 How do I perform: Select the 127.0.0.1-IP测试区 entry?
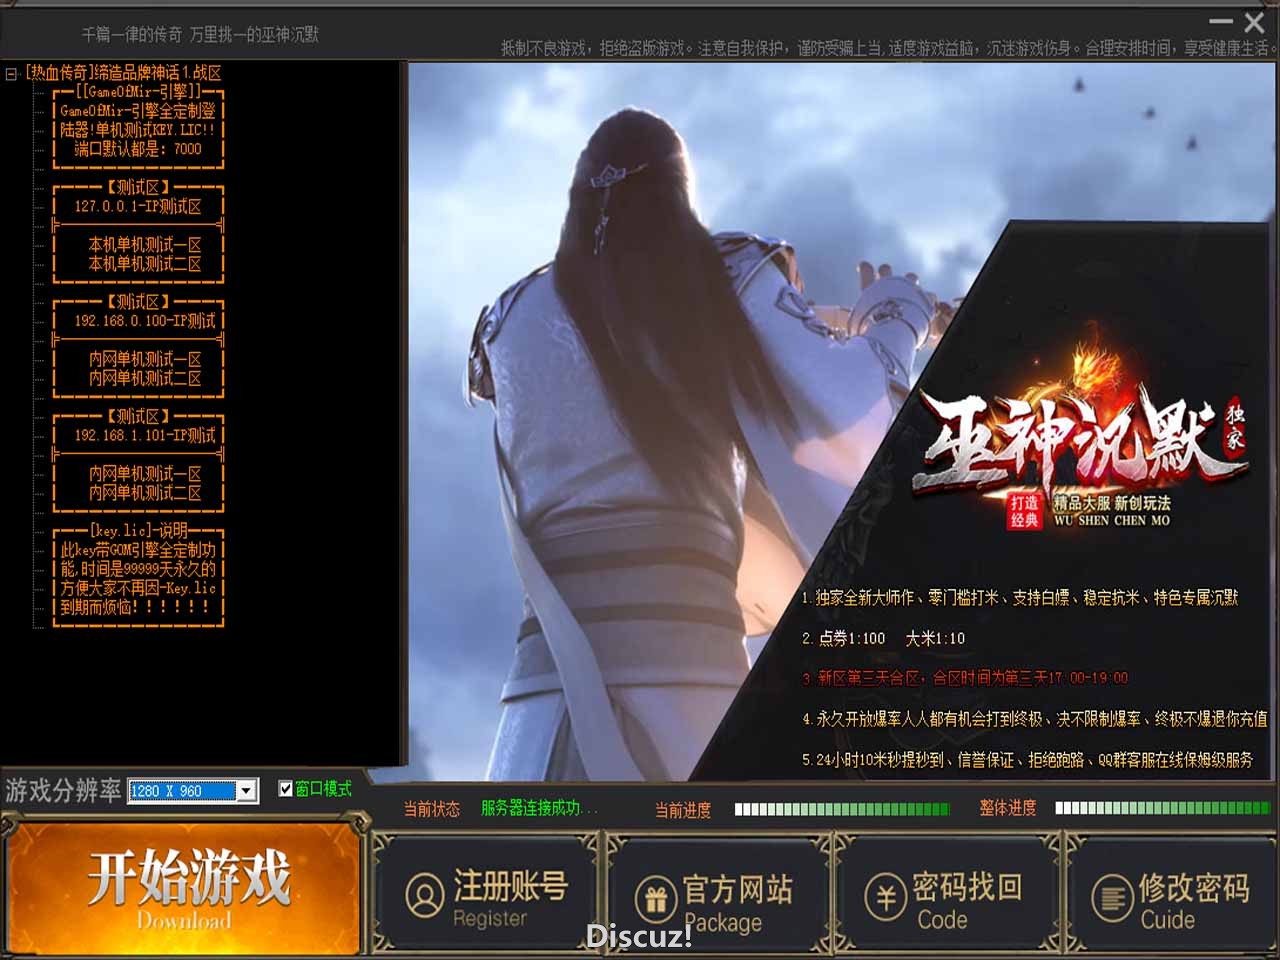pyautogui.click(x=138, y=206)
